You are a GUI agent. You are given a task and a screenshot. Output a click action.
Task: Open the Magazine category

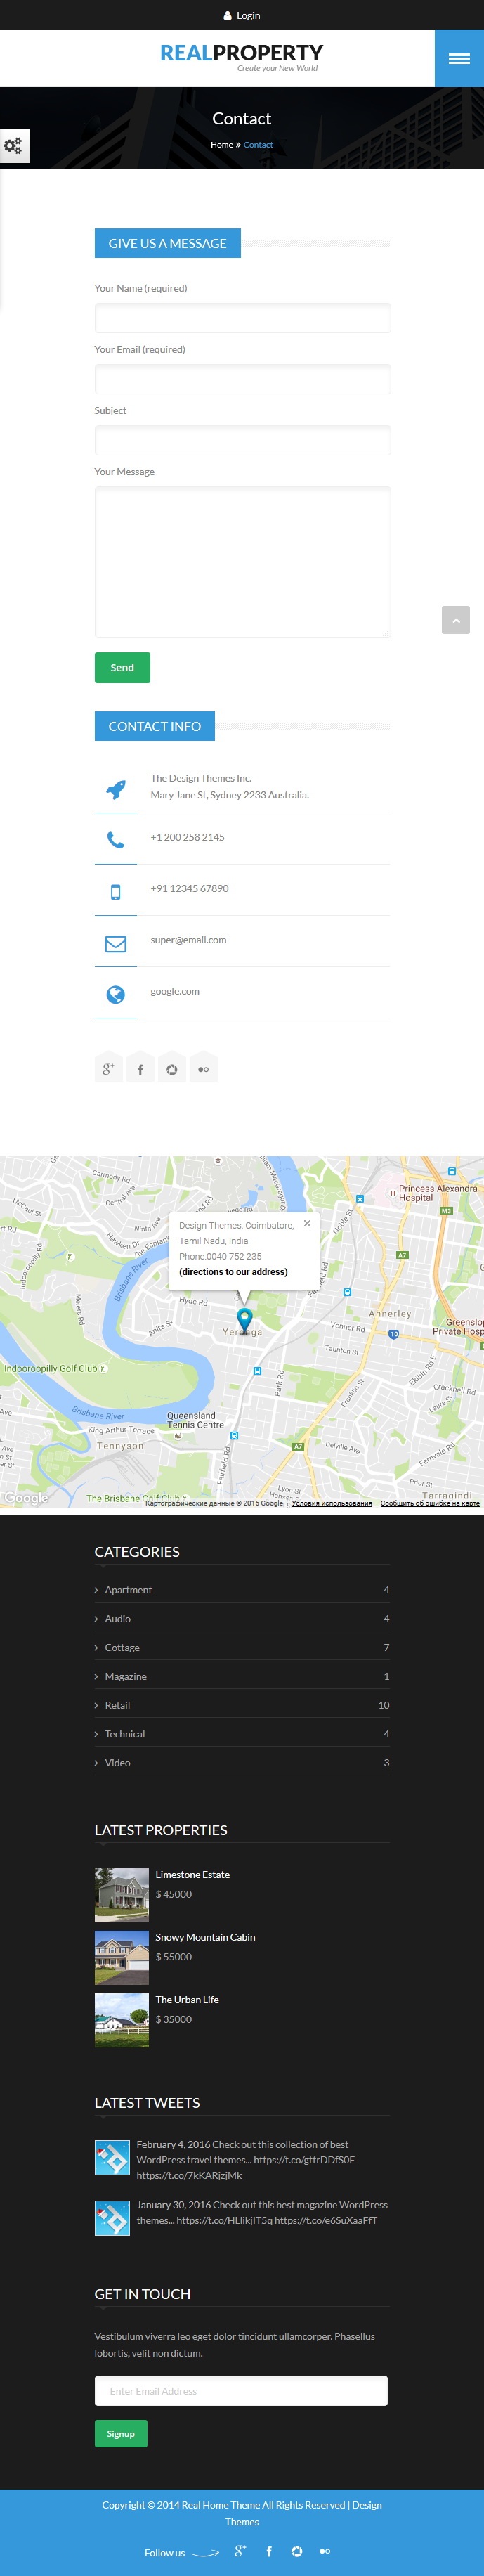pyautogui.click(x=126, y=1676)
